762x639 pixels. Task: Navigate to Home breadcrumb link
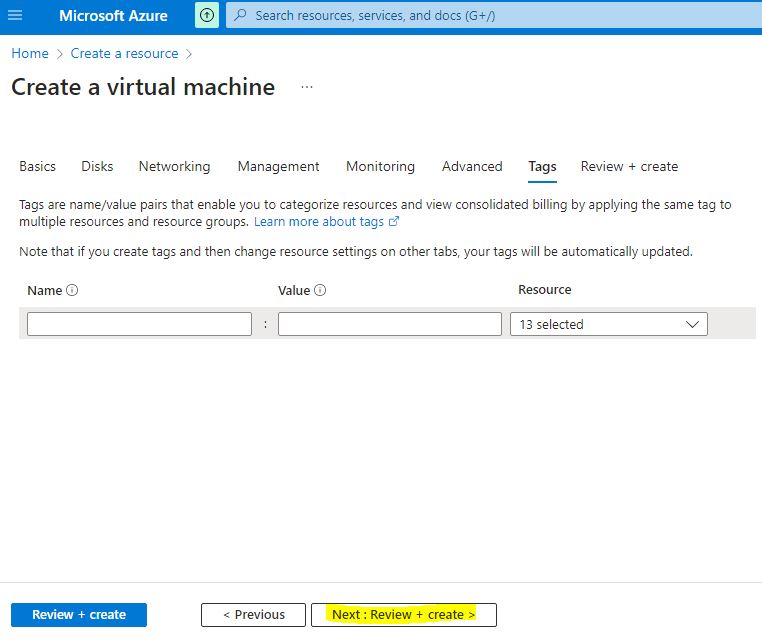click(30, 54)
